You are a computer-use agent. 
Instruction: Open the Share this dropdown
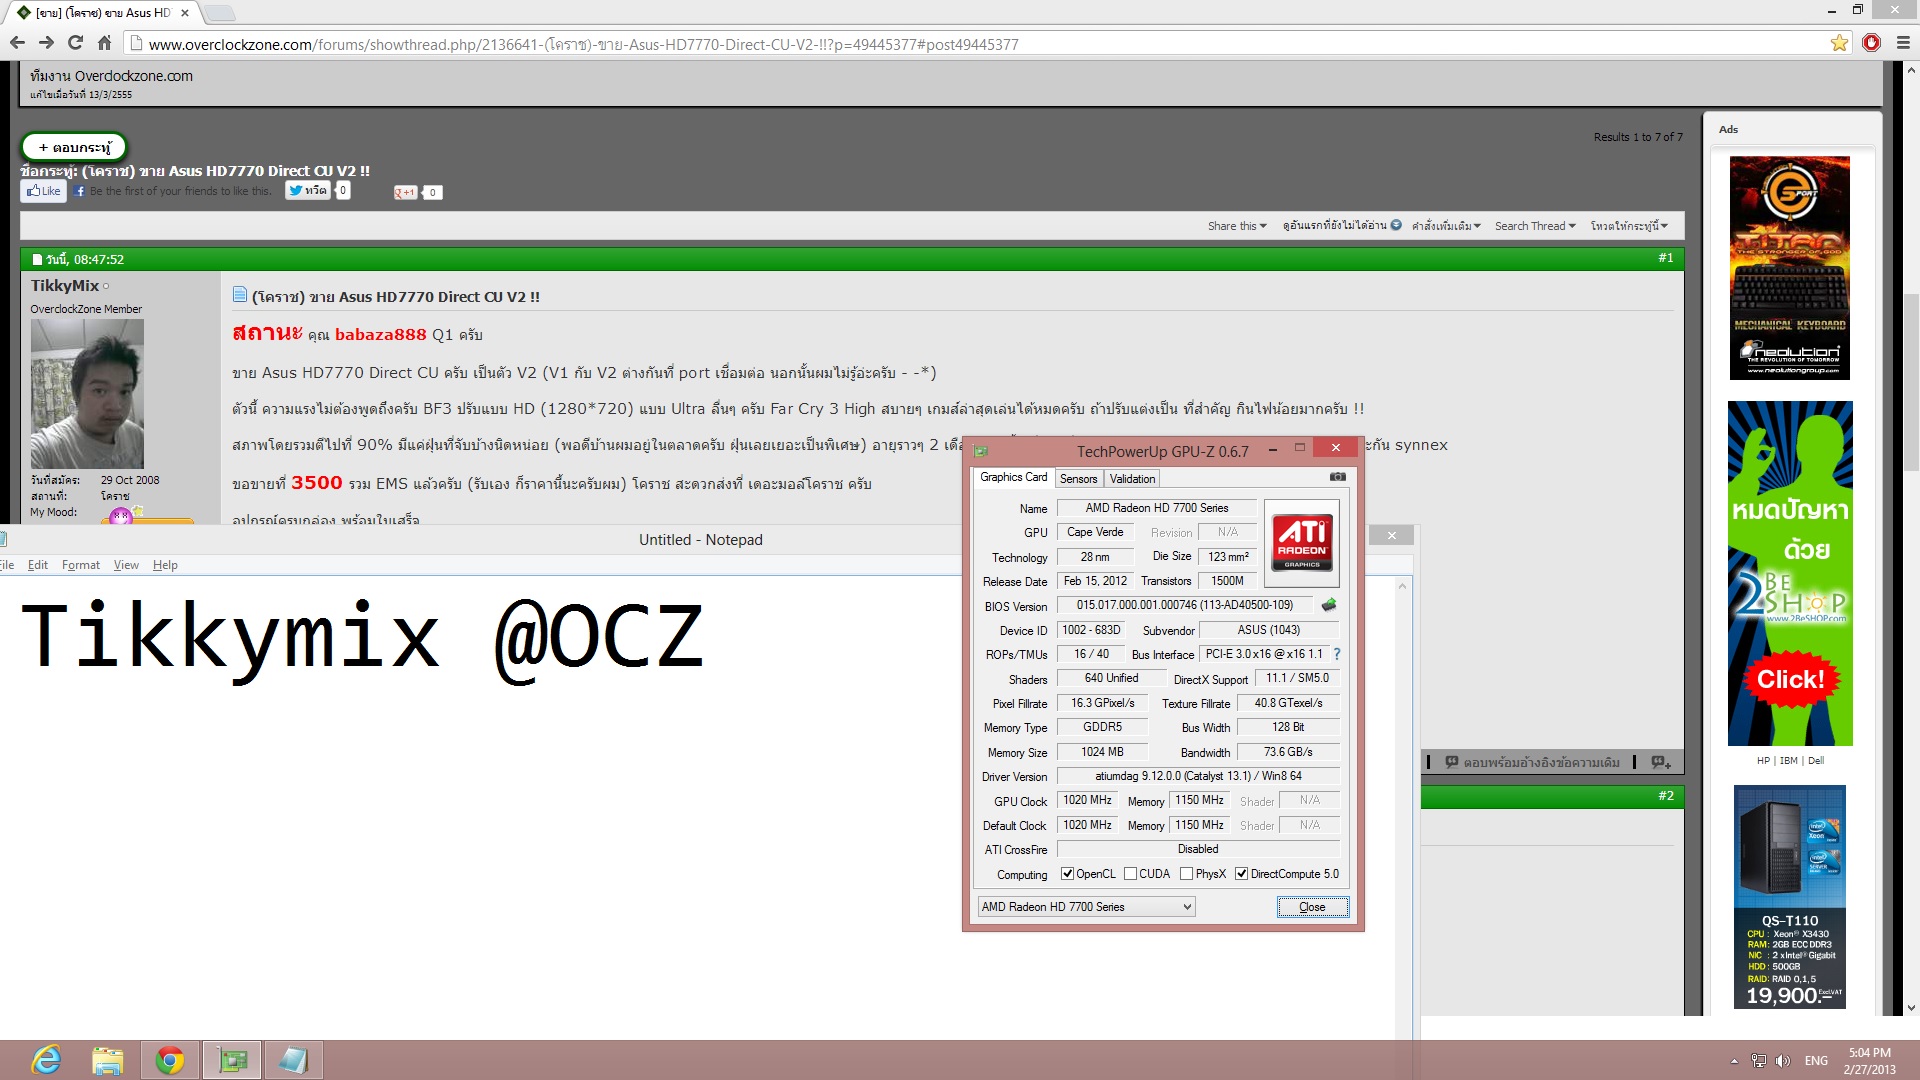[x=1236, y=226]
